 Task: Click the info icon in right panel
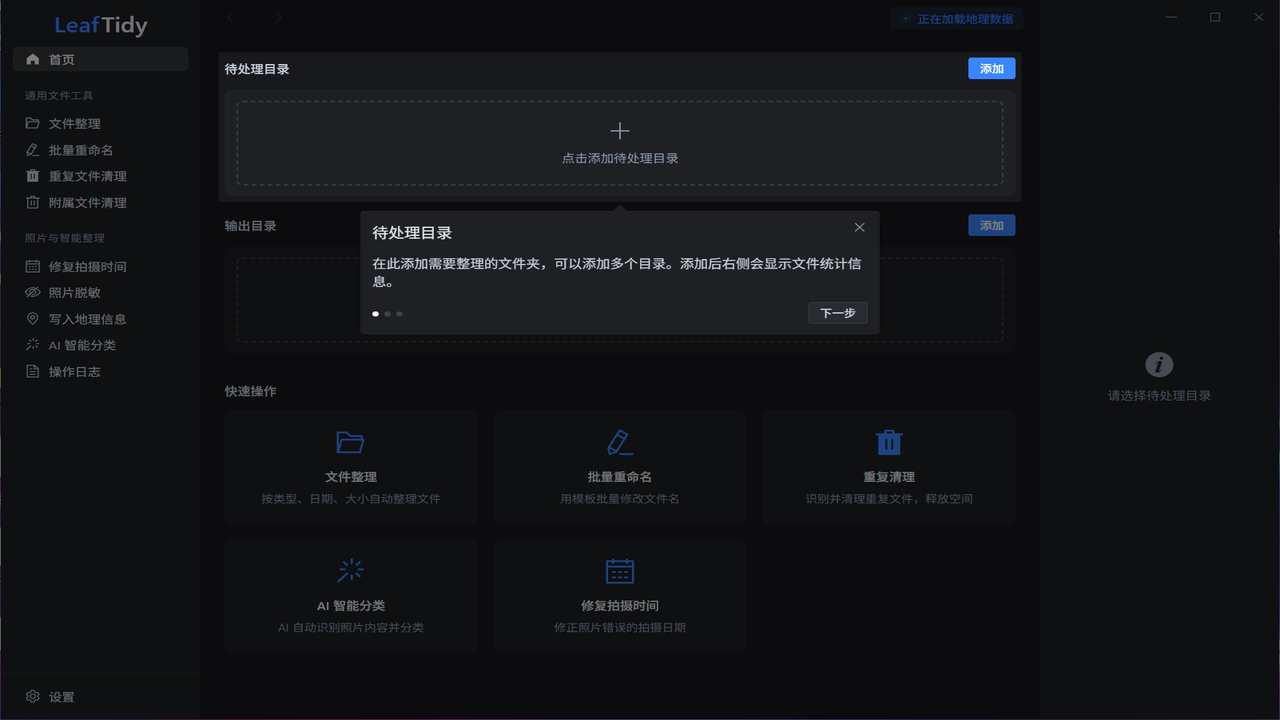(x=1159, y=365)
